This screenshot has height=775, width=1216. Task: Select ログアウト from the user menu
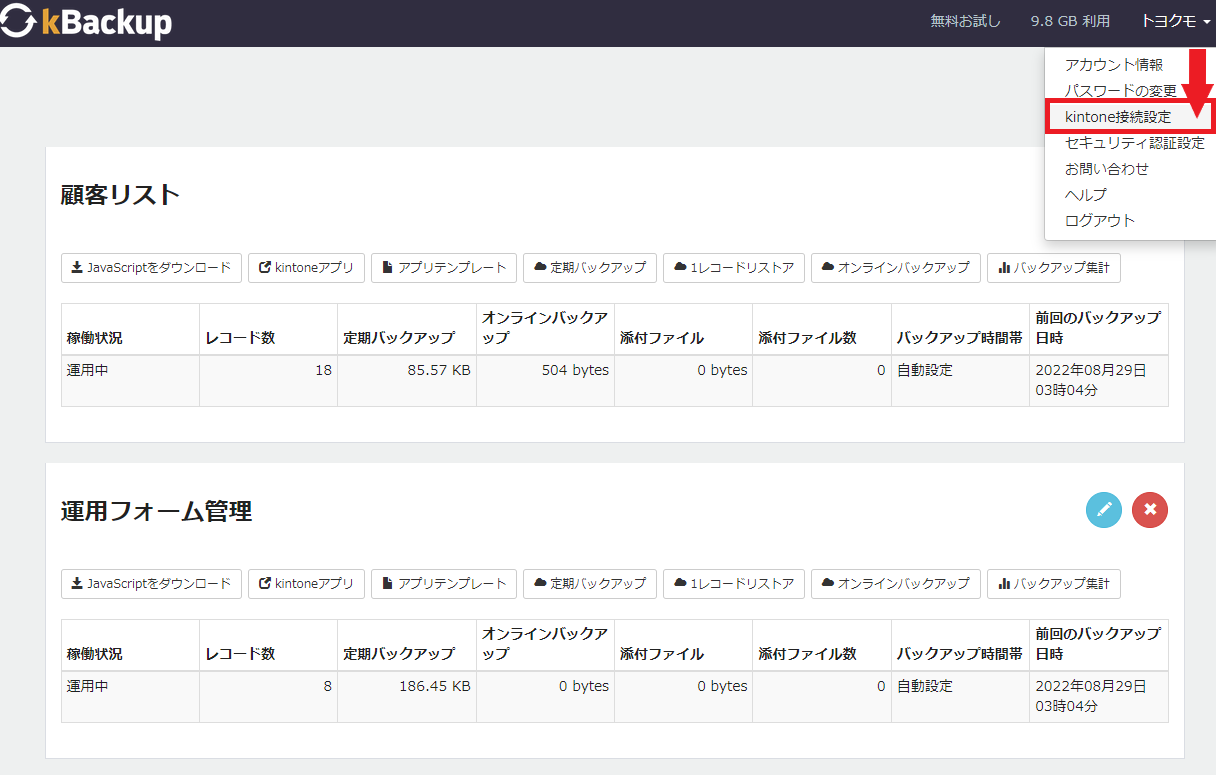(1100, 221)
